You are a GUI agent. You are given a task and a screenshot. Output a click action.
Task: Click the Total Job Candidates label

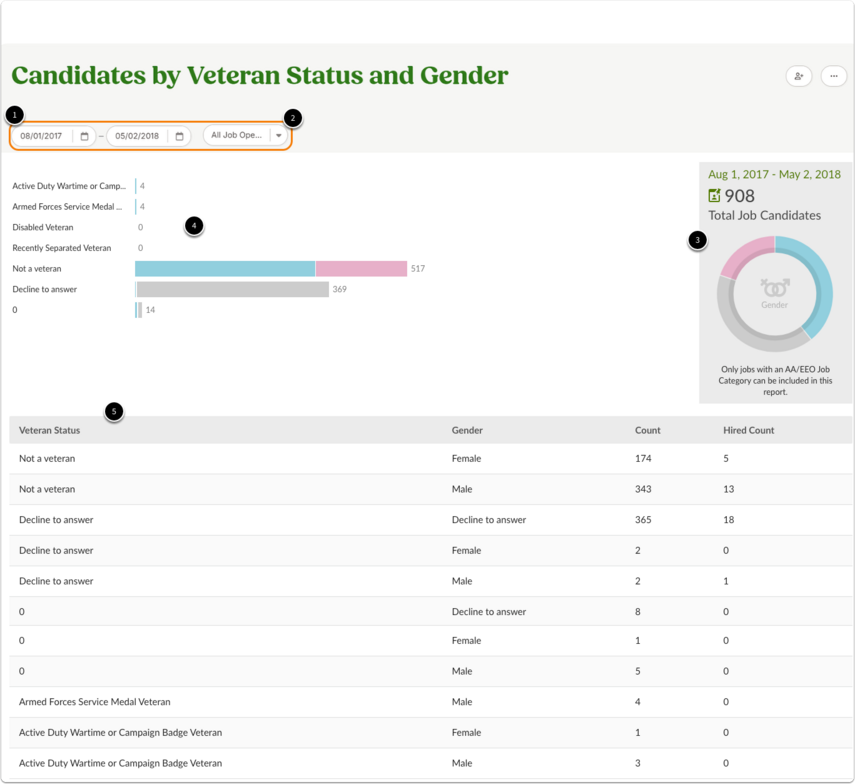tap(764, 215)
